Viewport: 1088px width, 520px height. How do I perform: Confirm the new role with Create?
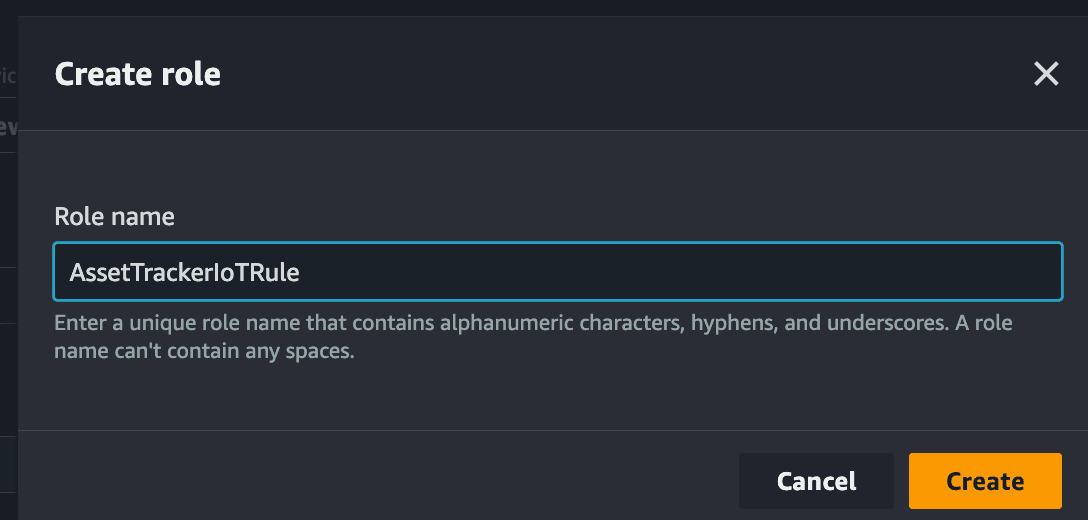pyautogui.click(x=985, y=481)
